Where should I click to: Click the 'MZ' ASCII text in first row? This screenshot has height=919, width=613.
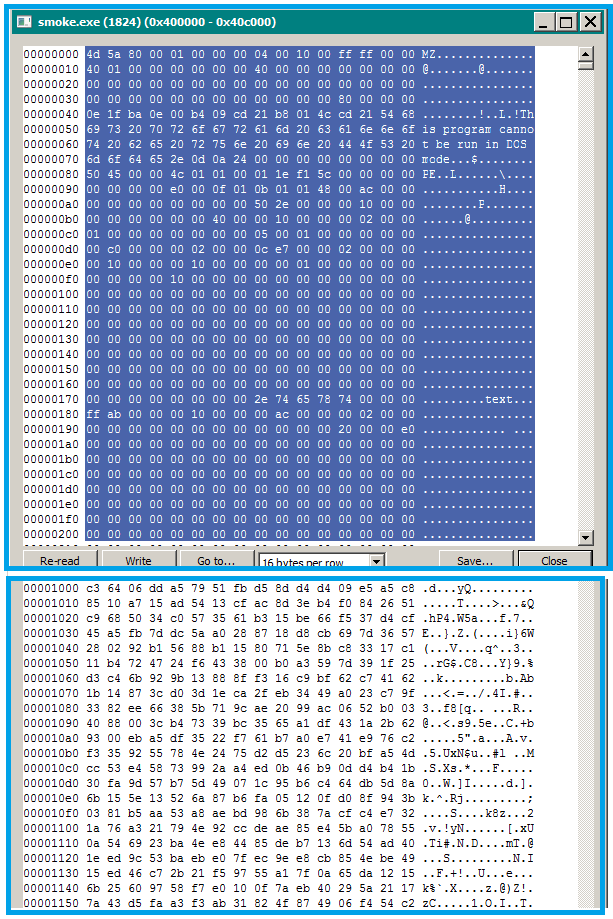click(429, 54)
